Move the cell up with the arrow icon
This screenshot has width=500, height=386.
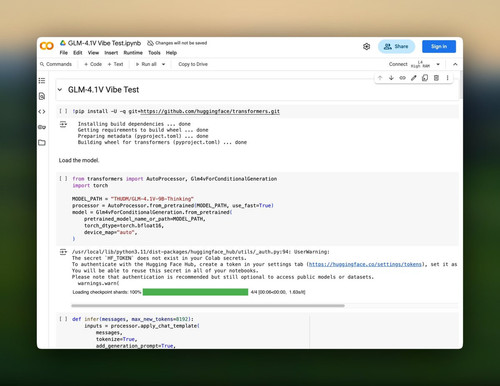[x=380, y=78]
